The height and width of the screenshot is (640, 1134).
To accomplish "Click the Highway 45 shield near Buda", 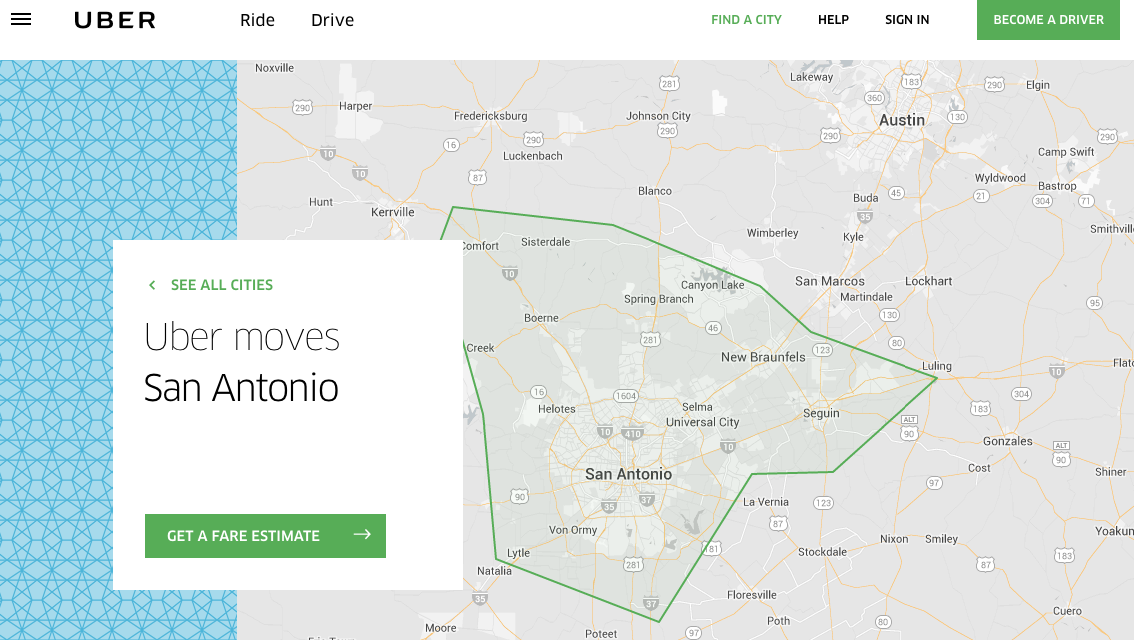I will tap(896, 193).
